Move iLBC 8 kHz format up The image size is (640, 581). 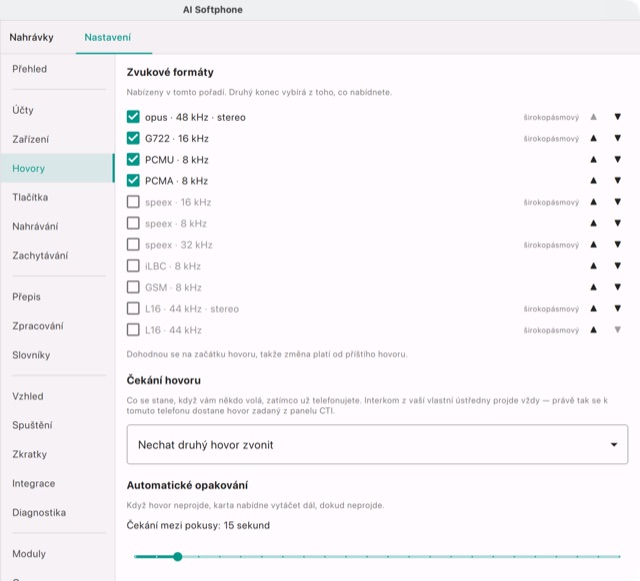[x=593, y=266]
